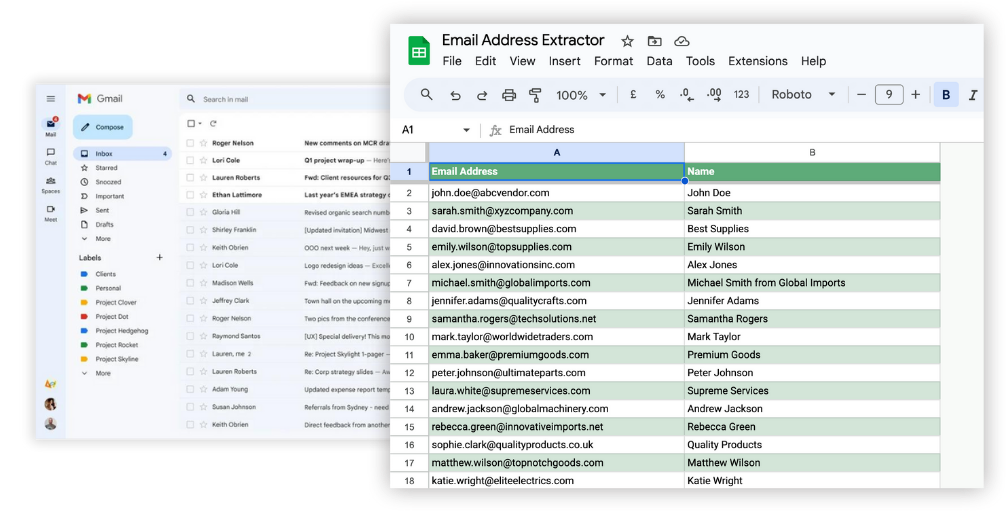Open Spaces in Gmail sidebar
The height and width of the screenshot is (512, 1008).
tap(51, 185)
